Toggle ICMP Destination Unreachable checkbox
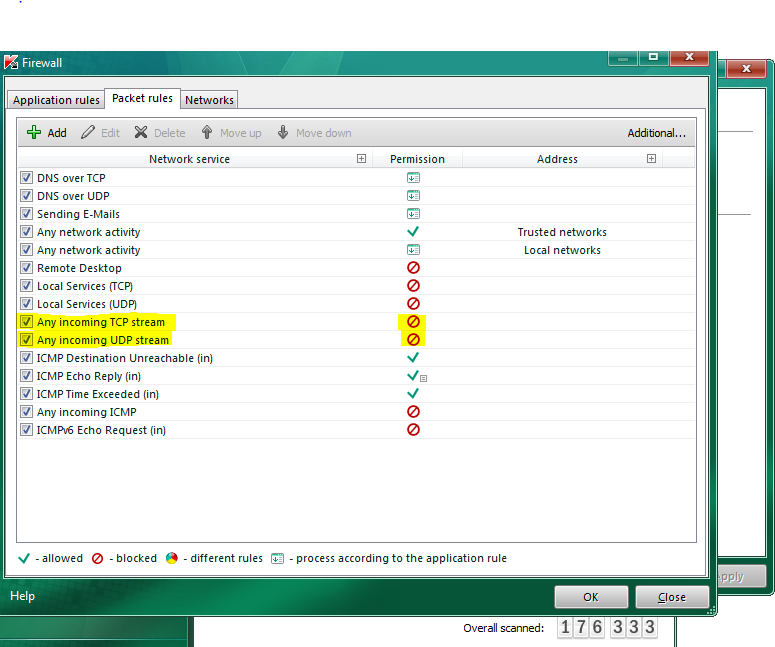This screenshot has width=775, height=647. pyautogui.click(x=27, y=358)
